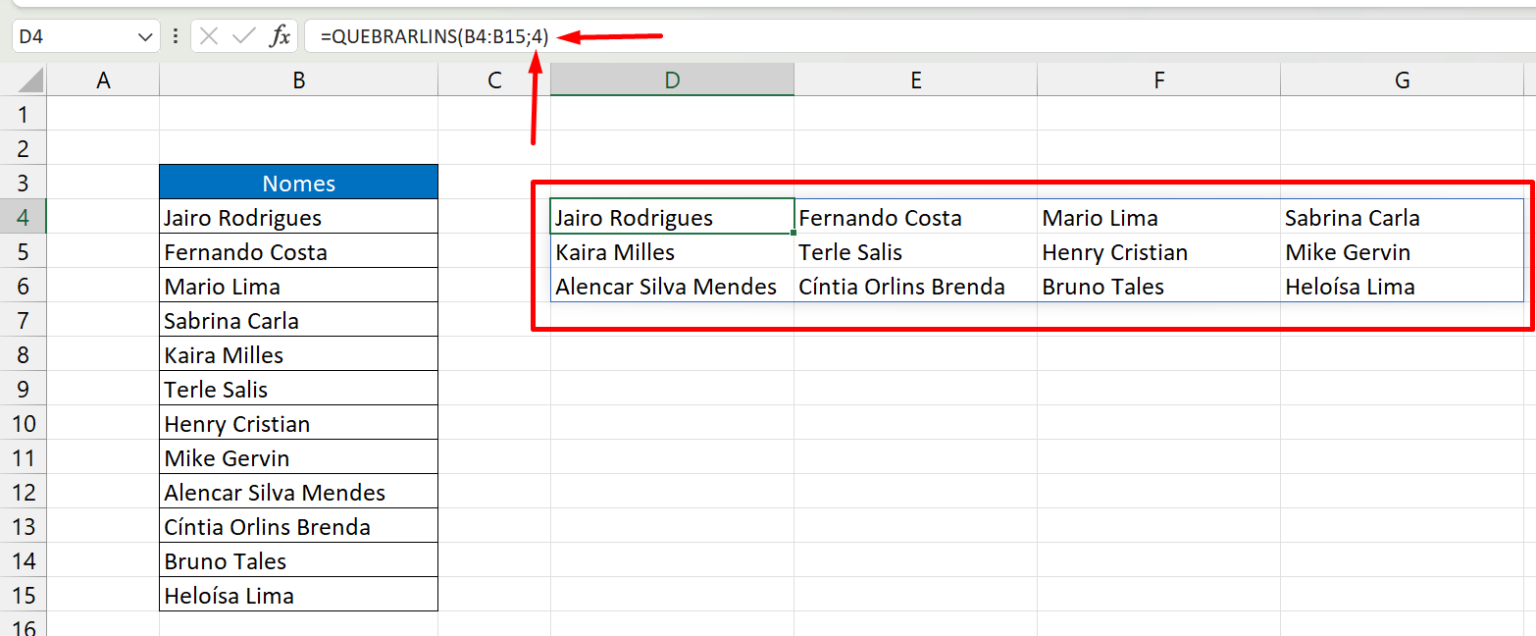Select column G header
This screenshot has width=1536, height=636.
[1401, 79]
